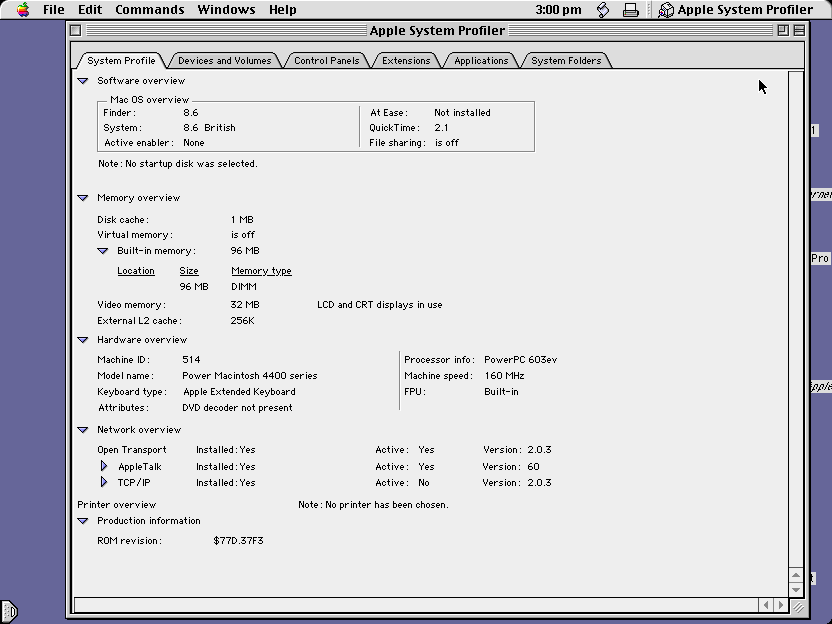Select the System Profile tab
This screenshot has height=624, width=832.
tap(121, 60)
